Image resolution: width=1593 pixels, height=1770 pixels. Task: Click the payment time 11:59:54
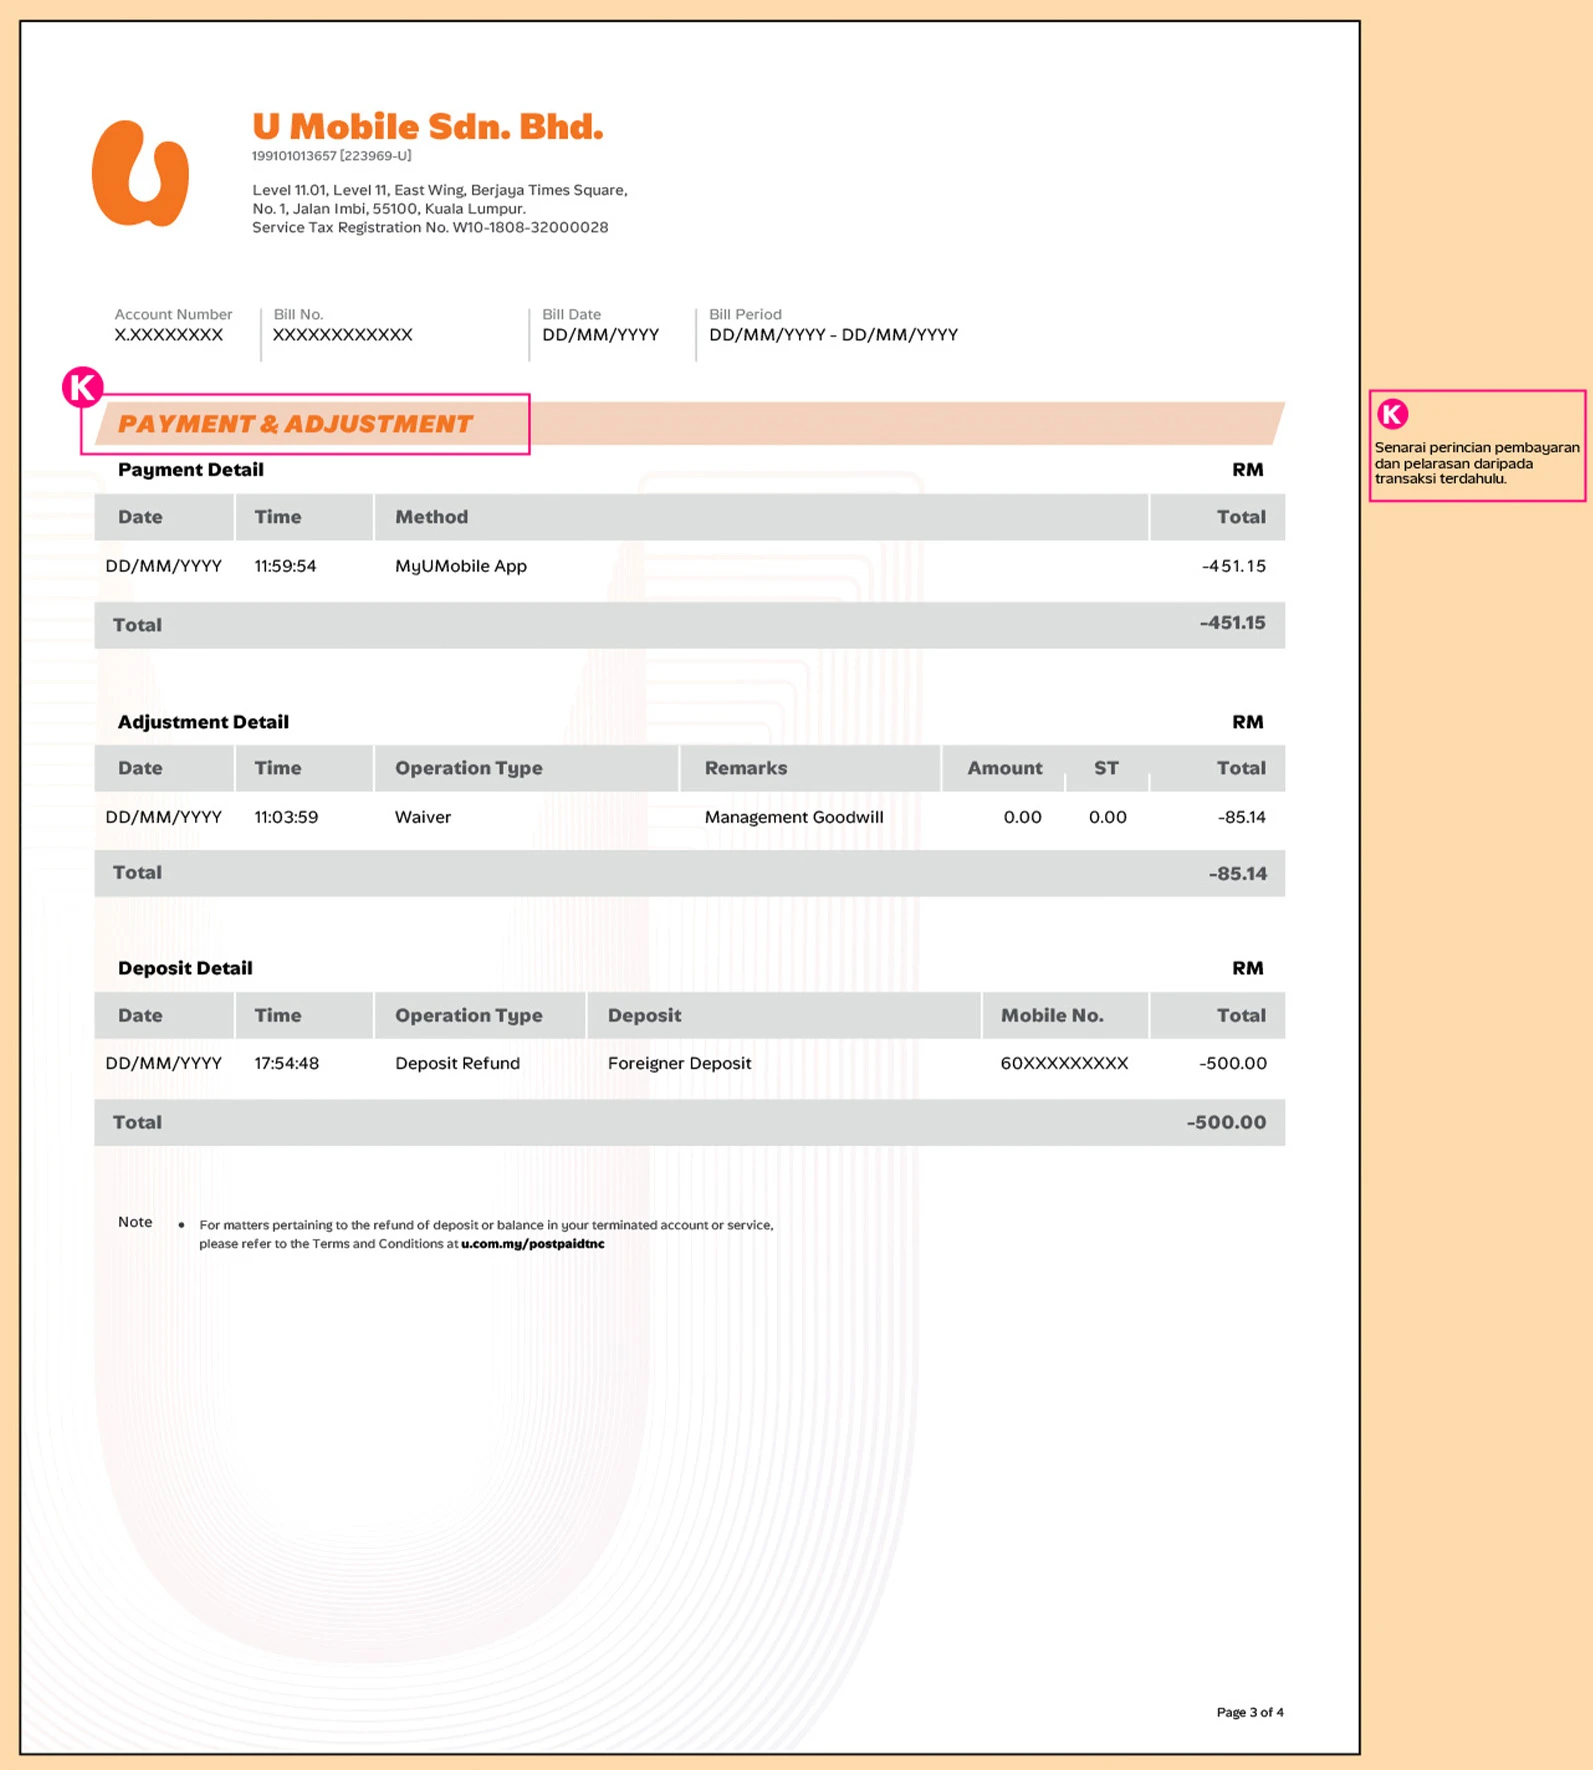(x=285, y=566)
